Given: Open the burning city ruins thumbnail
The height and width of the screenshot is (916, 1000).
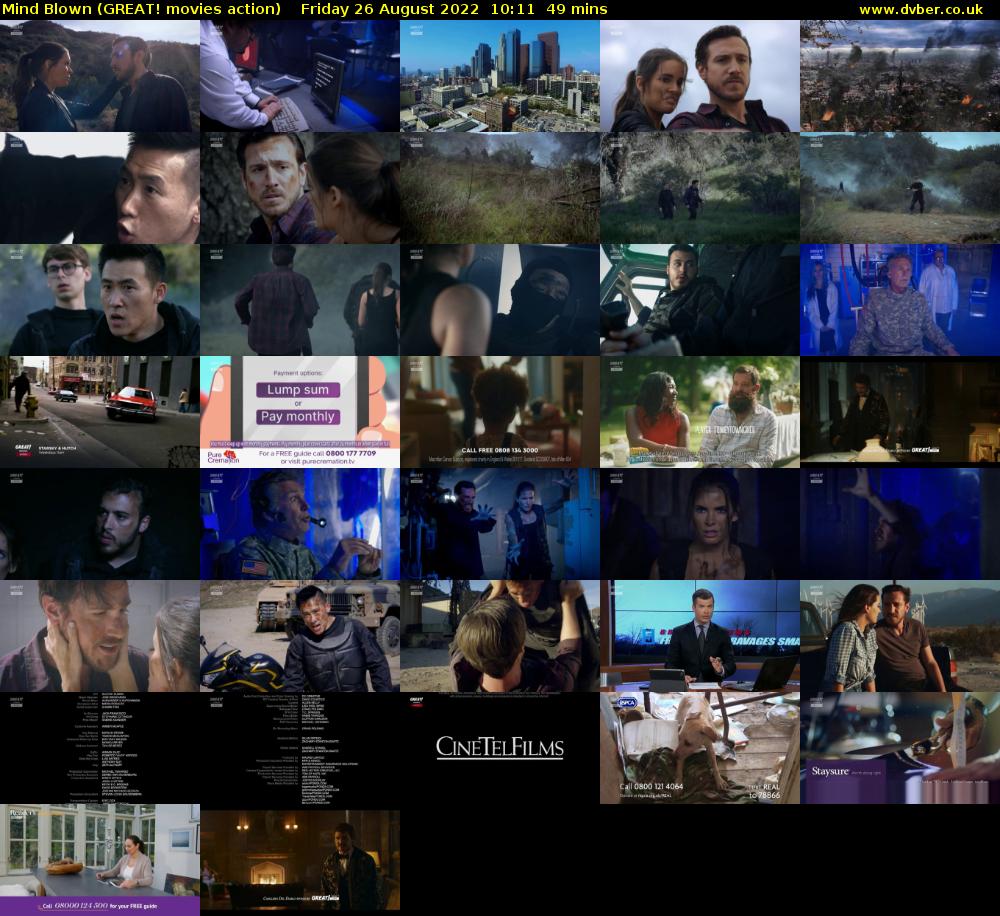Looking at the screenshot, I should tap(900, 76).
